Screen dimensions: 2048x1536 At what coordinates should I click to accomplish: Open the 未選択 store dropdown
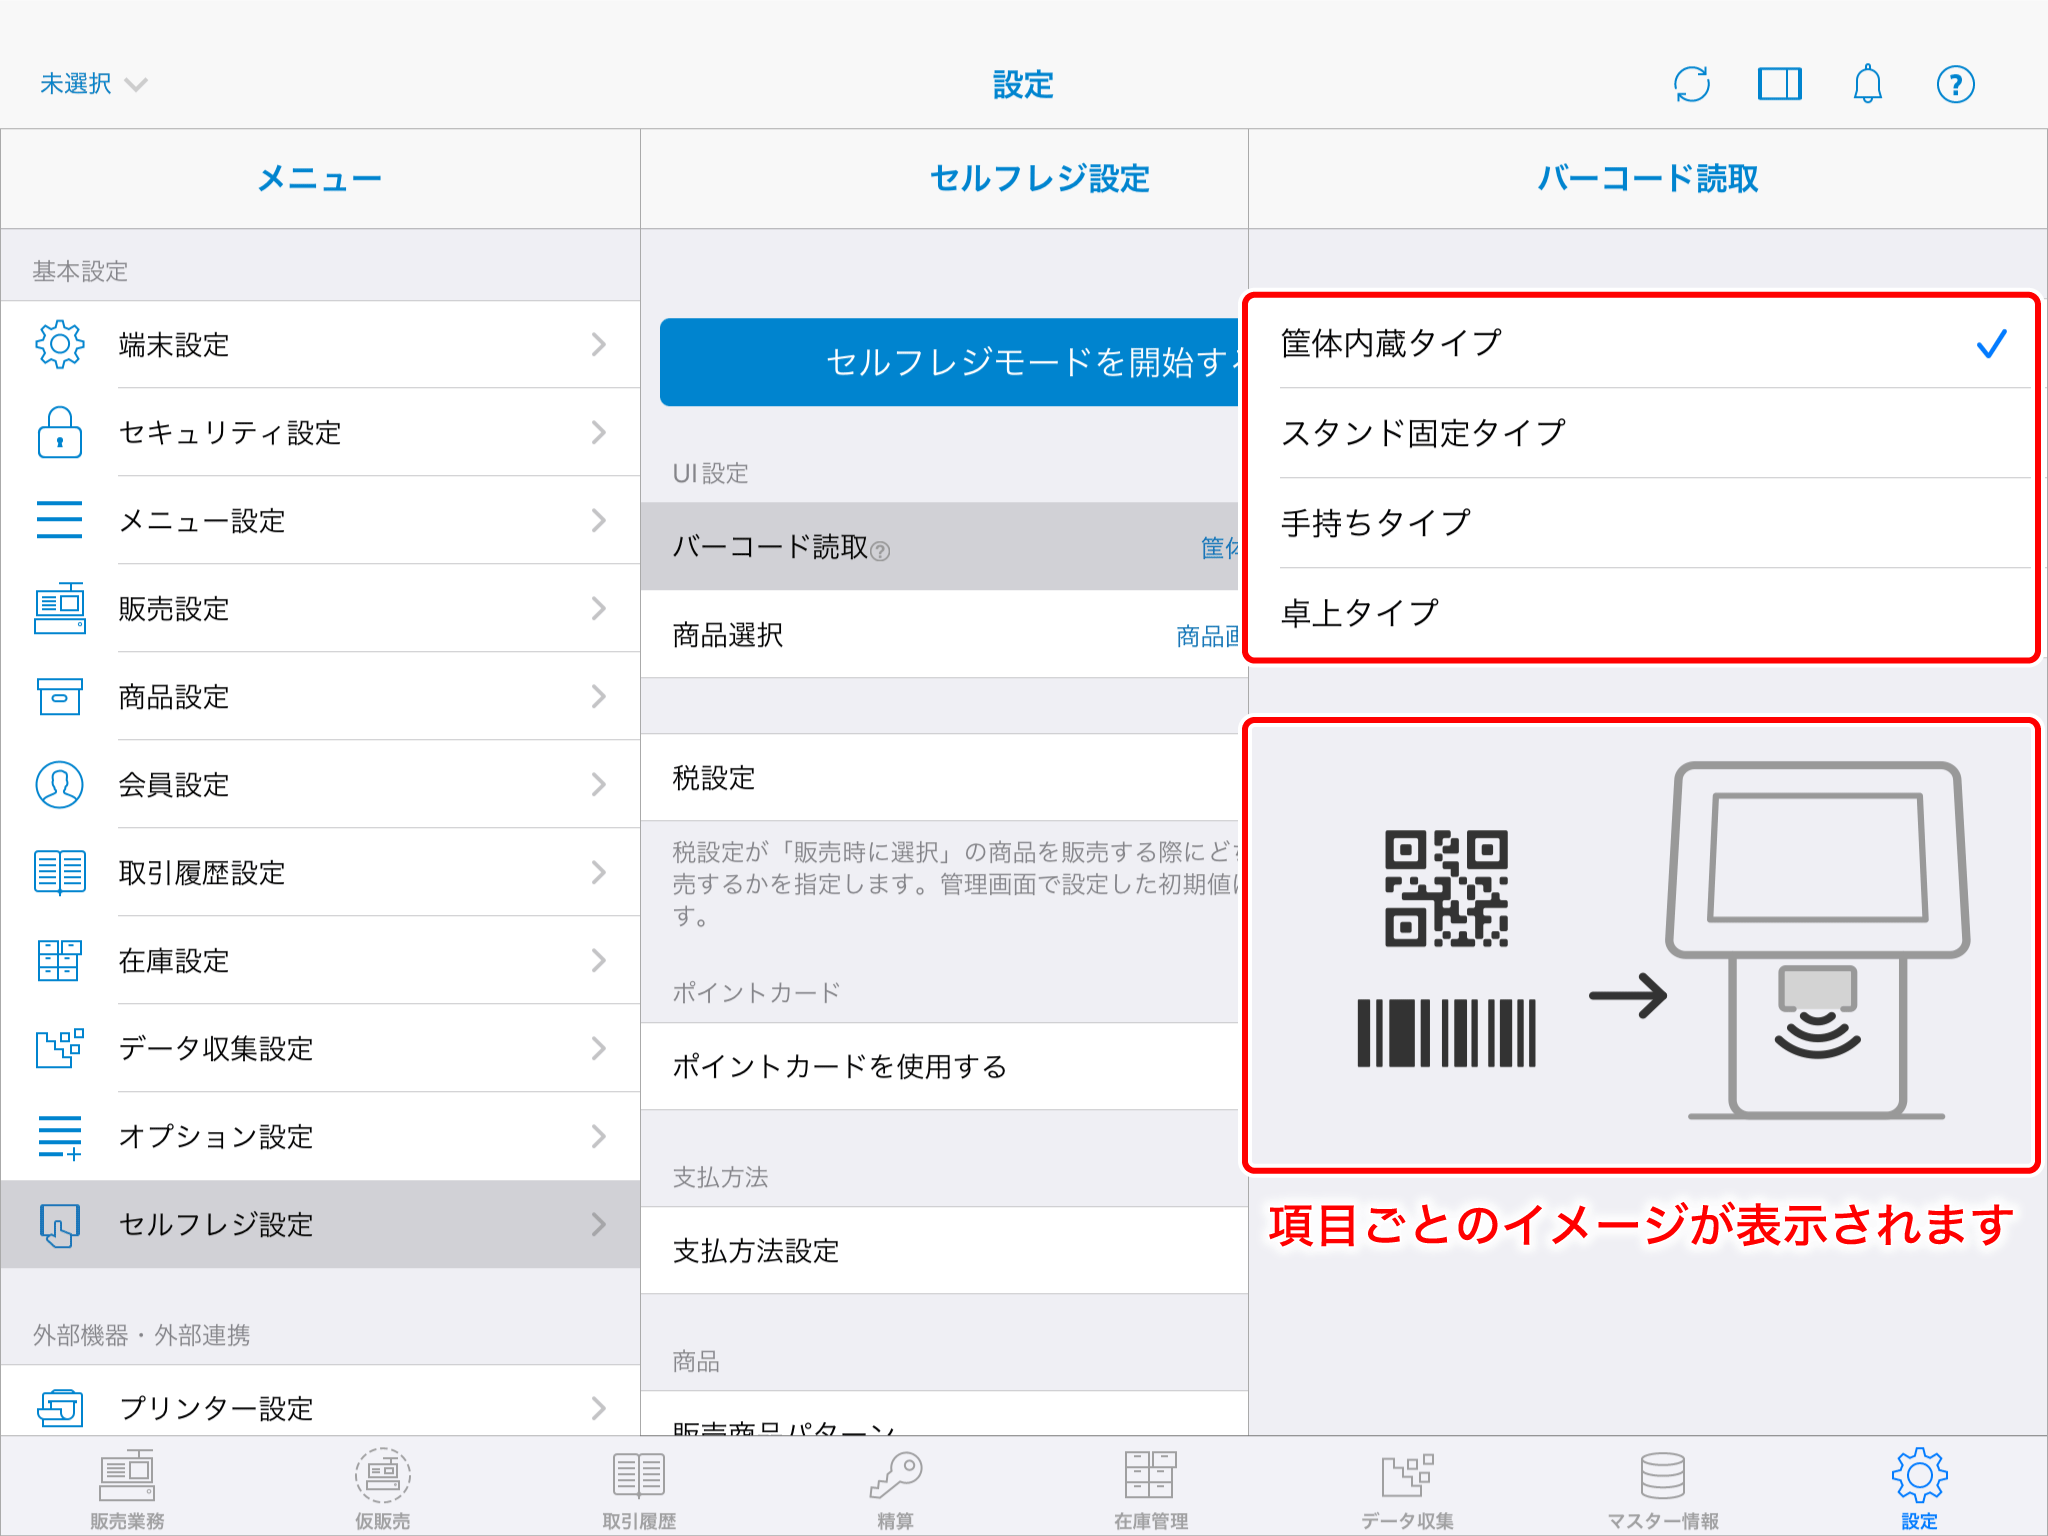pos(93,84)
